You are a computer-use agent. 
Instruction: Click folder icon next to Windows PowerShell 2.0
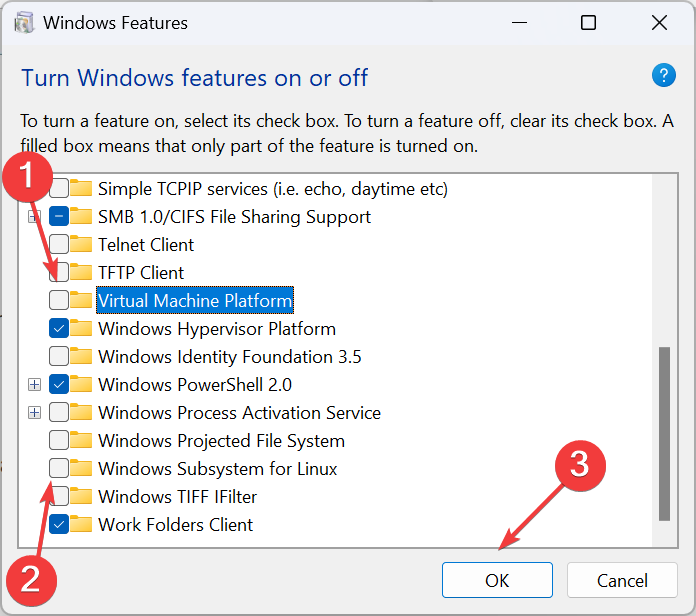(82, 384)
